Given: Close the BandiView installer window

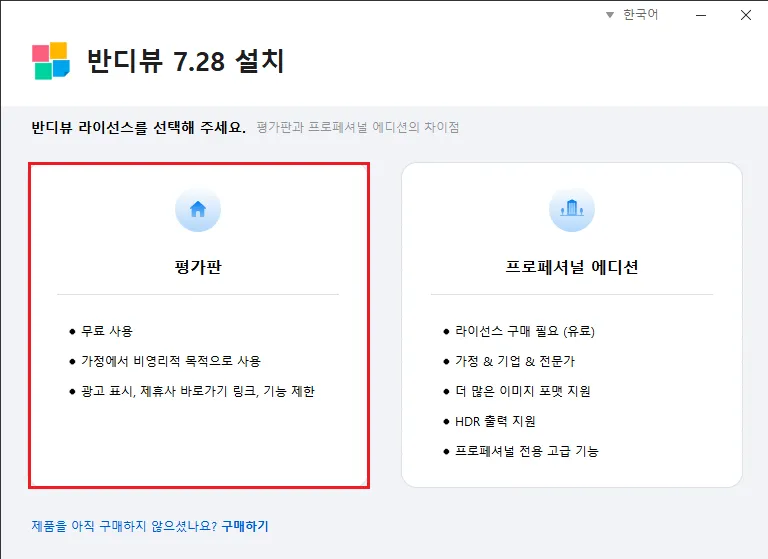Looking at the screenshot, I should [745, 15].
